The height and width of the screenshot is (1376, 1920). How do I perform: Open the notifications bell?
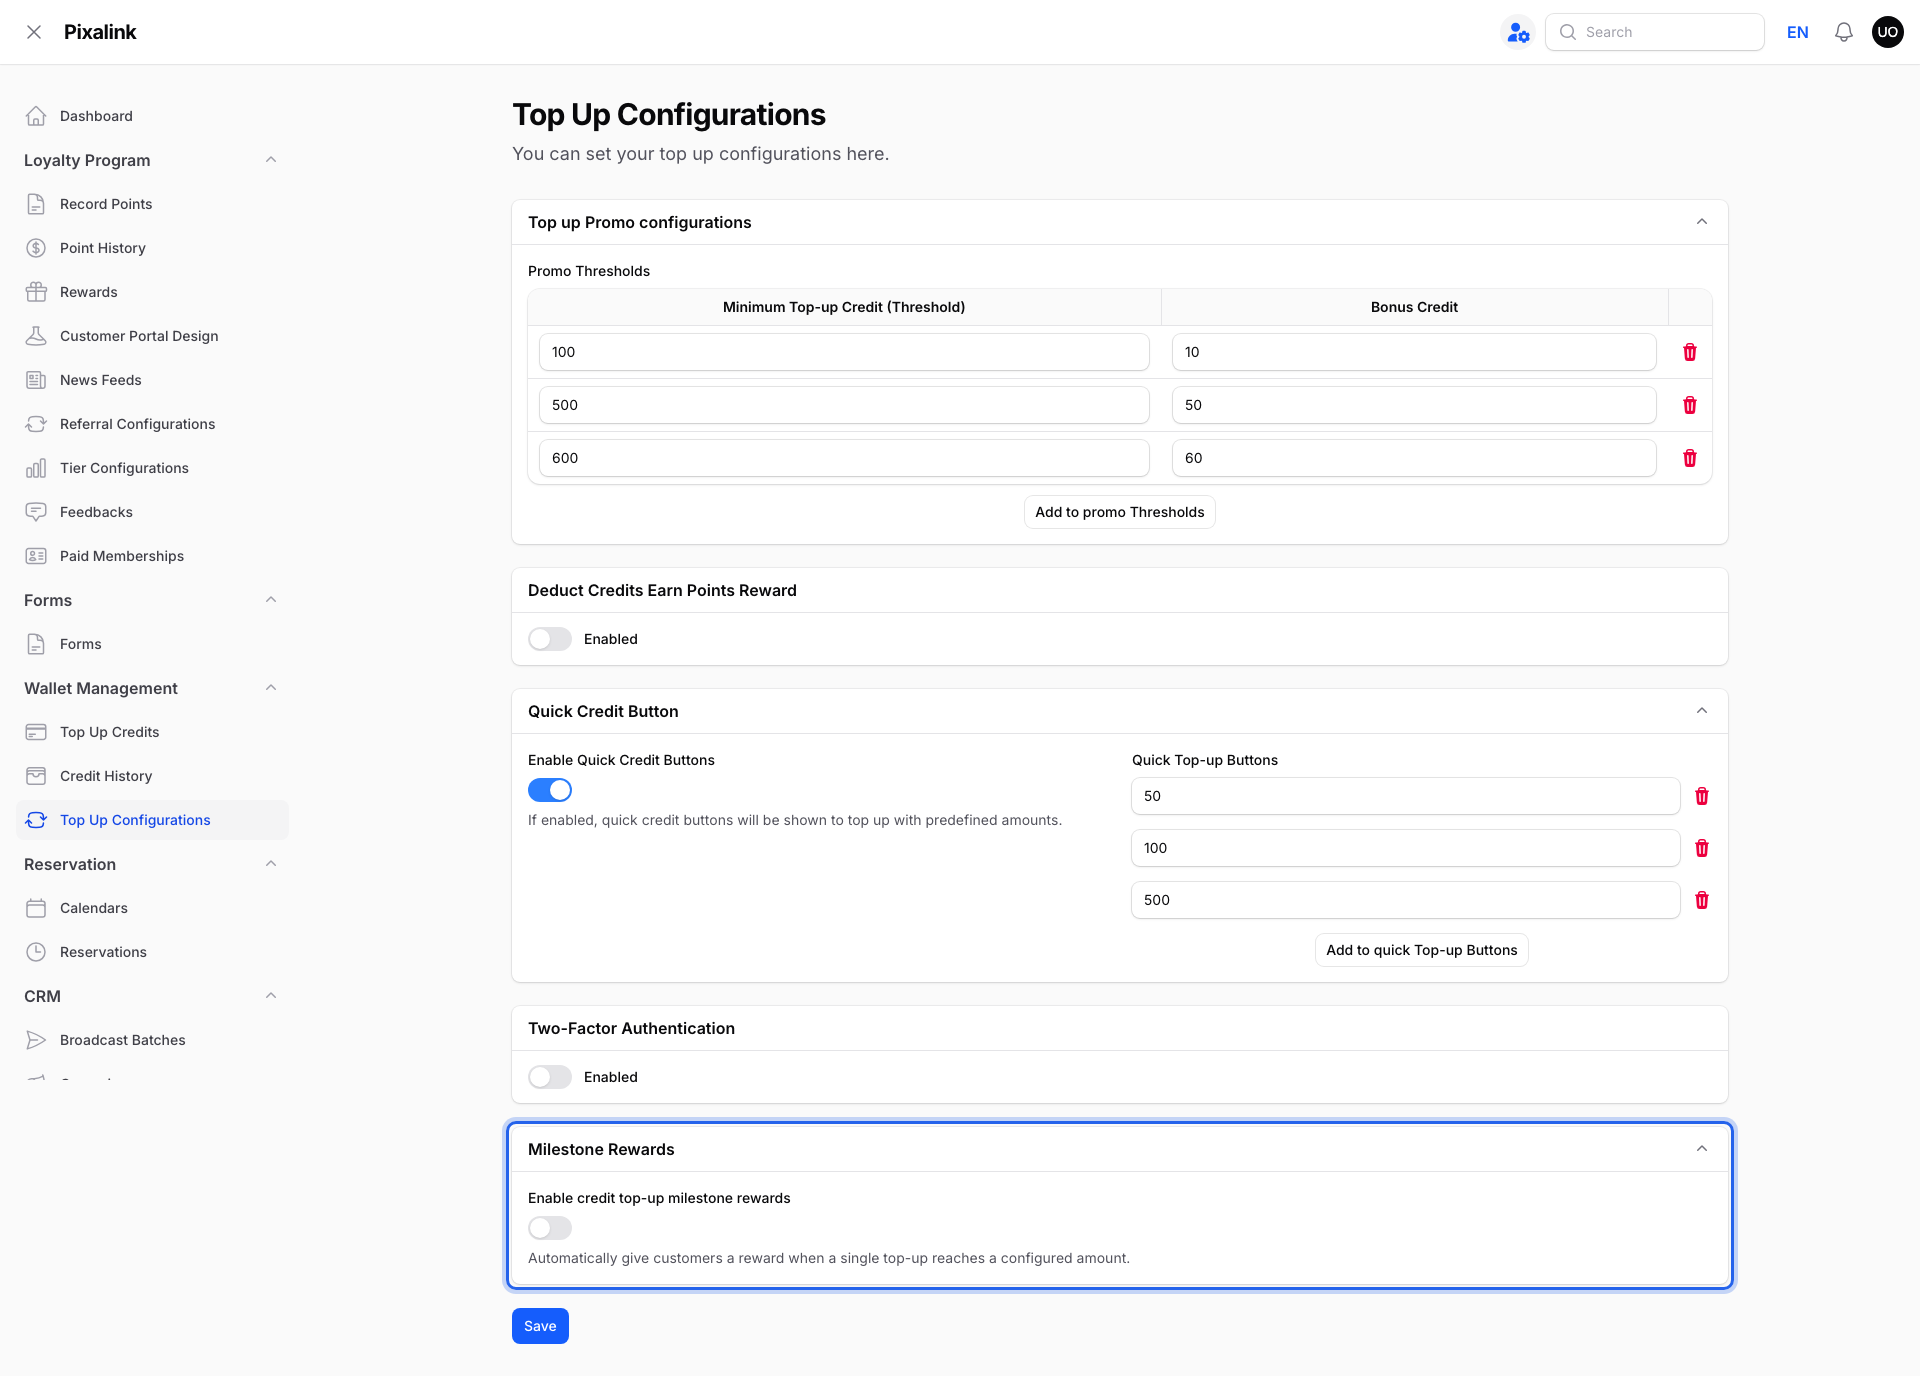click(1844, 32)
